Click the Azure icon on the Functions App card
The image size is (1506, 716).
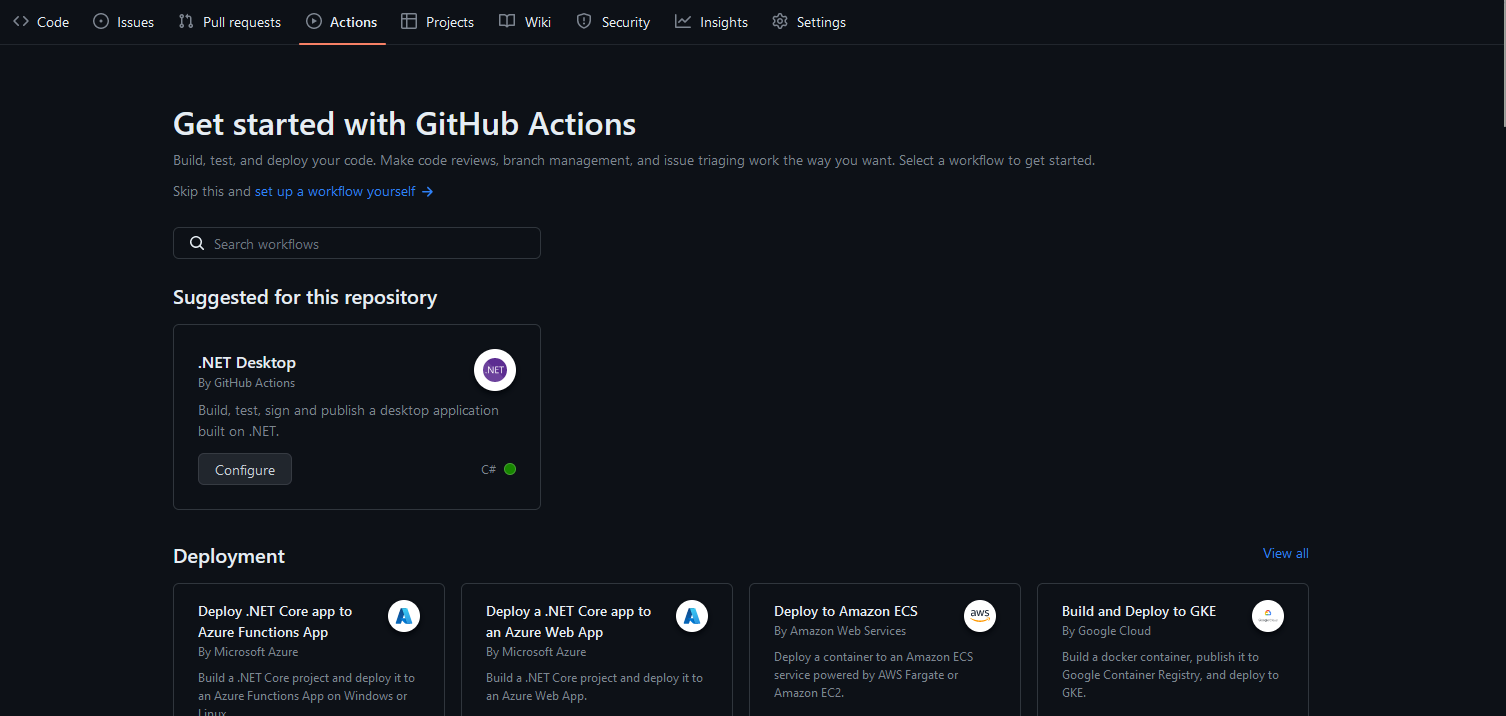[x=404, y=616]
